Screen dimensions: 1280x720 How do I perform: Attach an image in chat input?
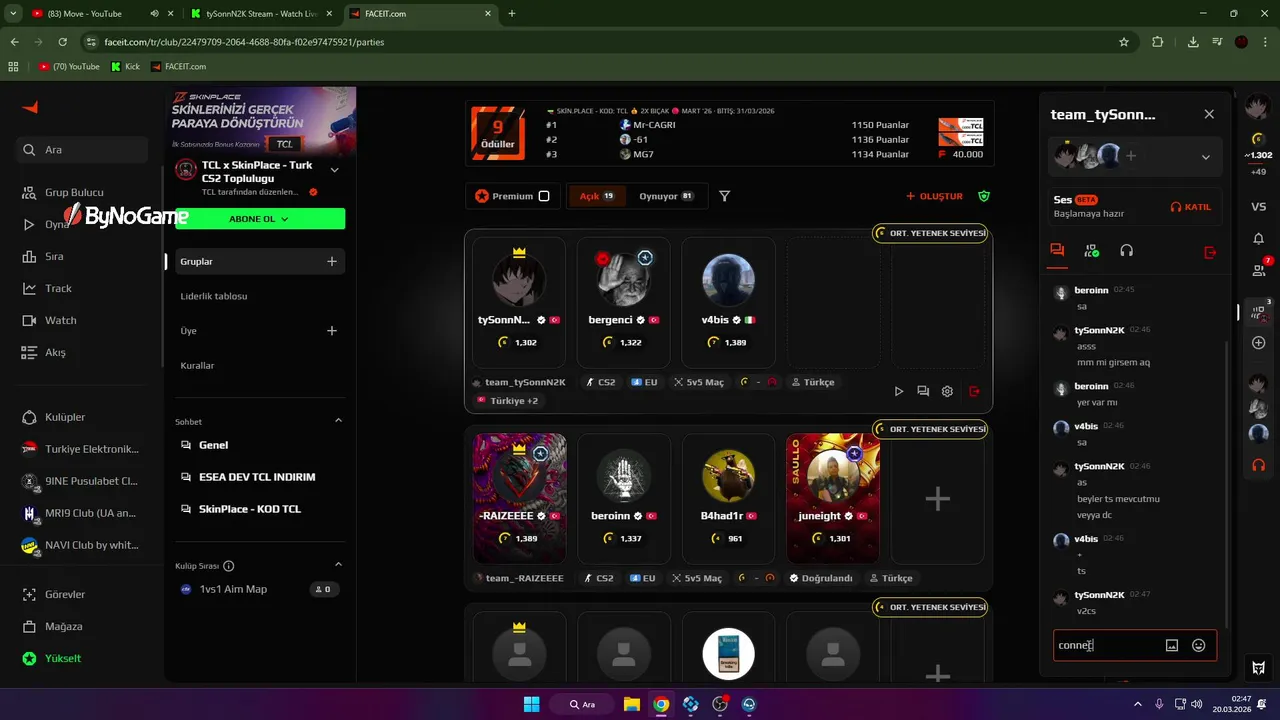pos(1172,646)
